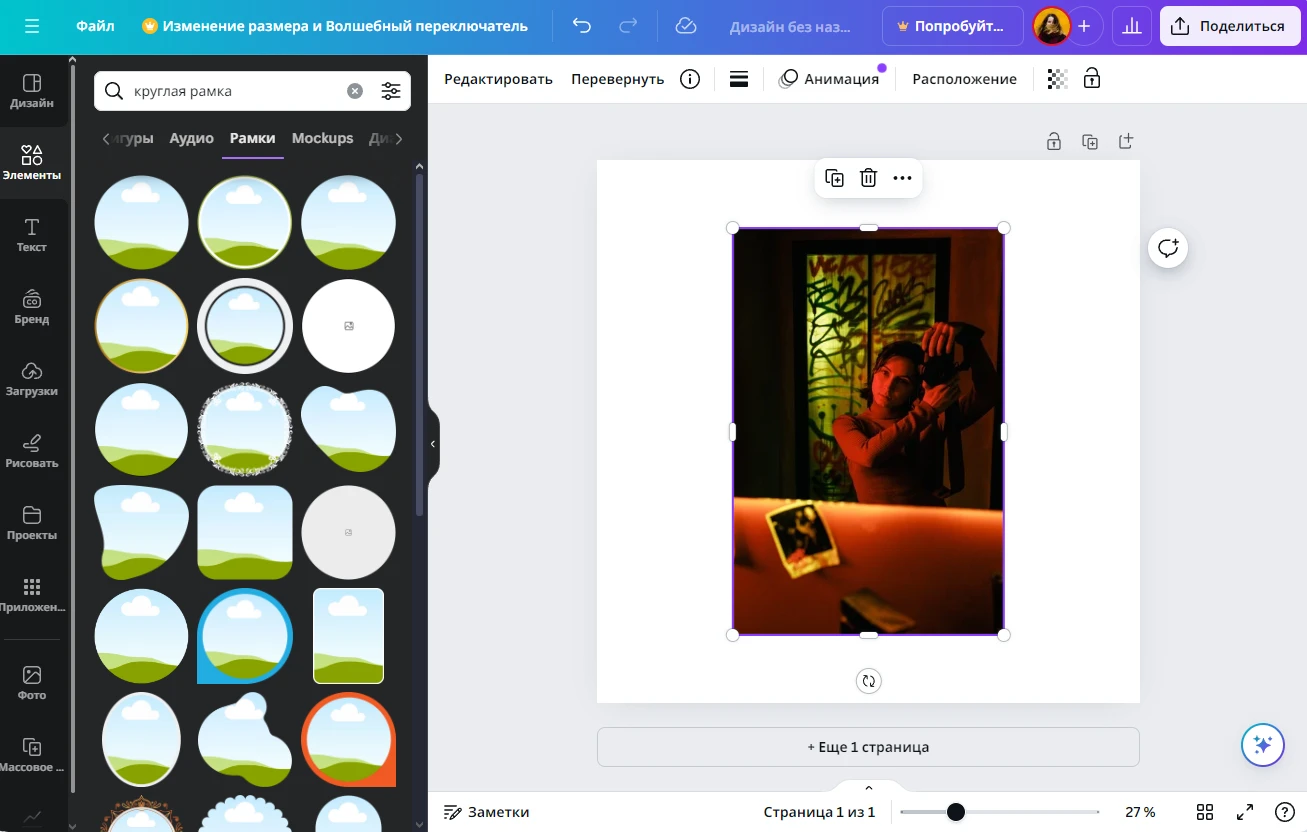Select the circular frame with rough floral edge
Viewport: 1307px width, 832px height.
(x=245, y=430)
